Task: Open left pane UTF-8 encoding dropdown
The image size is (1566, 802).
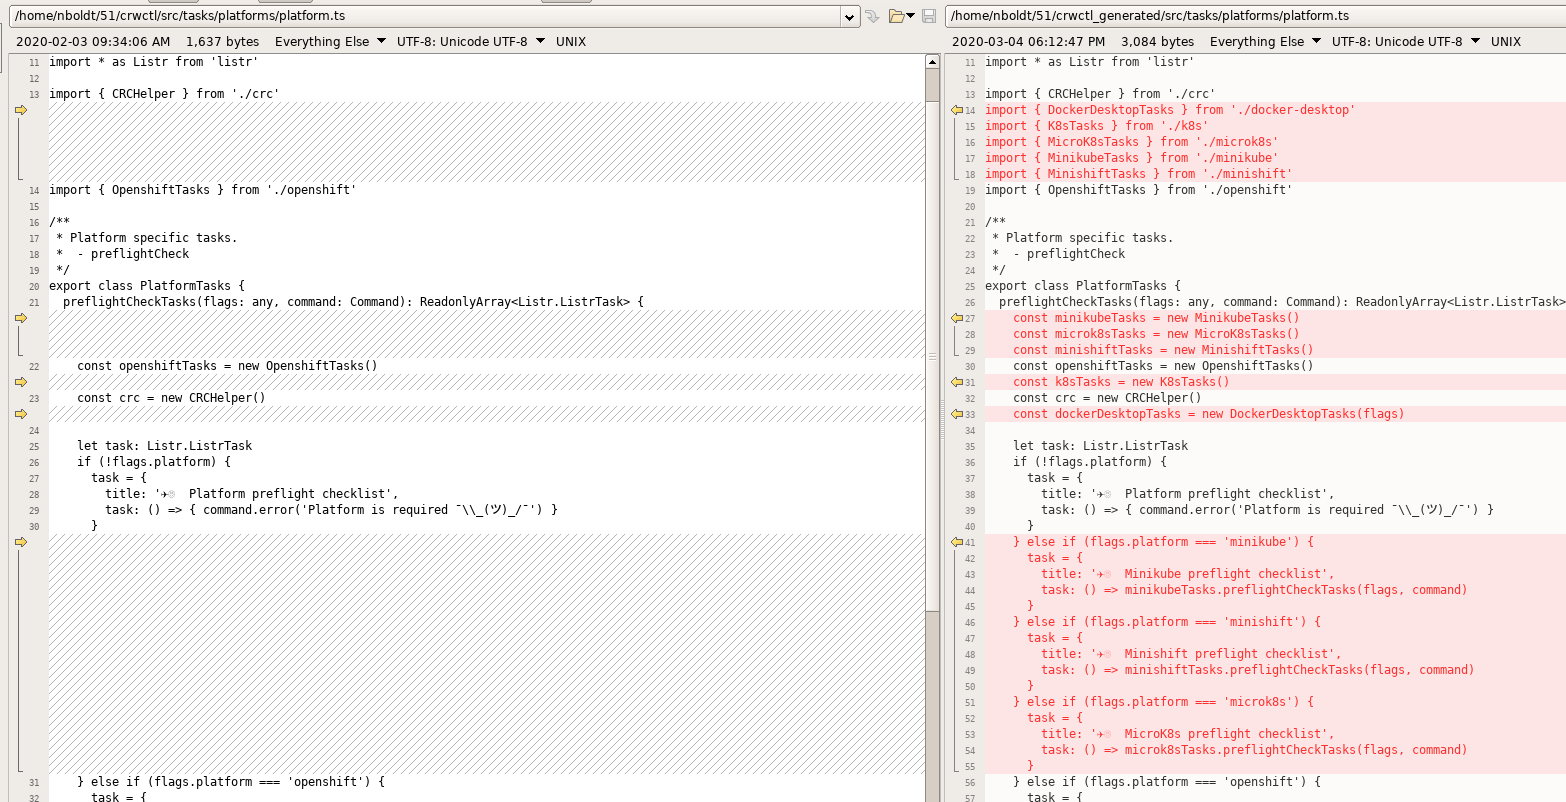Action: (x=471, y=42)
